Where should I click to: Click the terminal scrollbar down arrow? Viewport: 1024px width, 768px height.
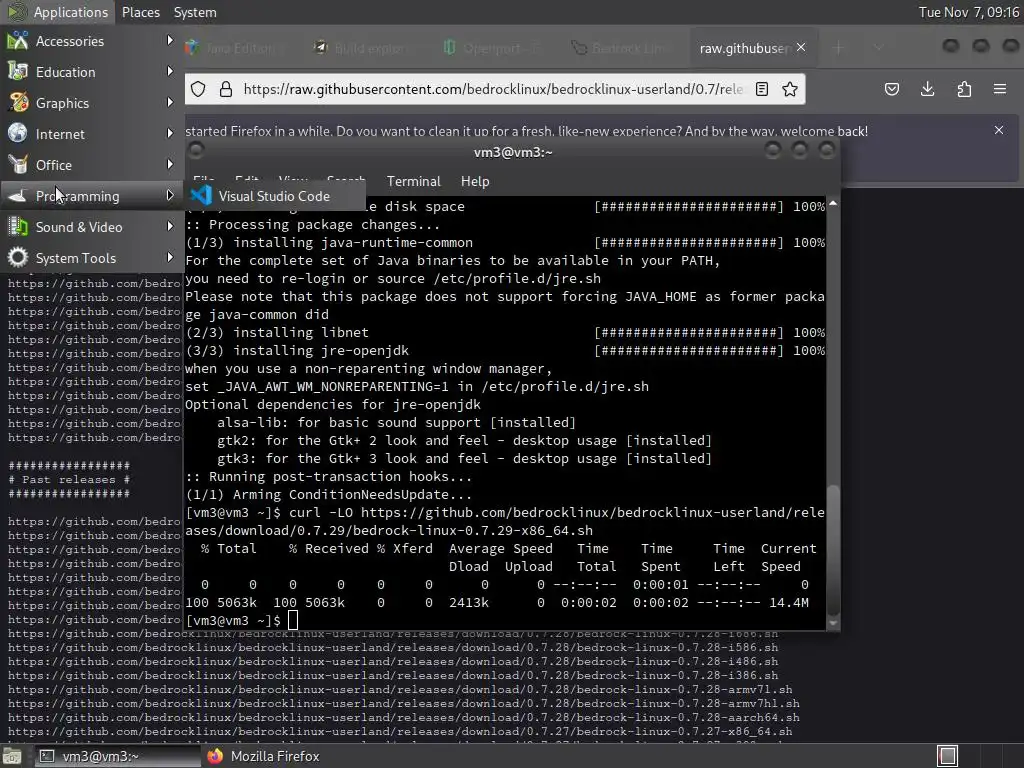[833, 623]
